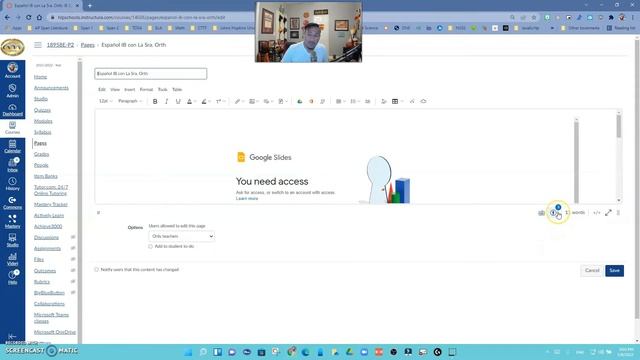Apply italic formatting in the editor toolbar
This screenshot has width=640, height=360.
pyautogui.click(x=166, y=101)
